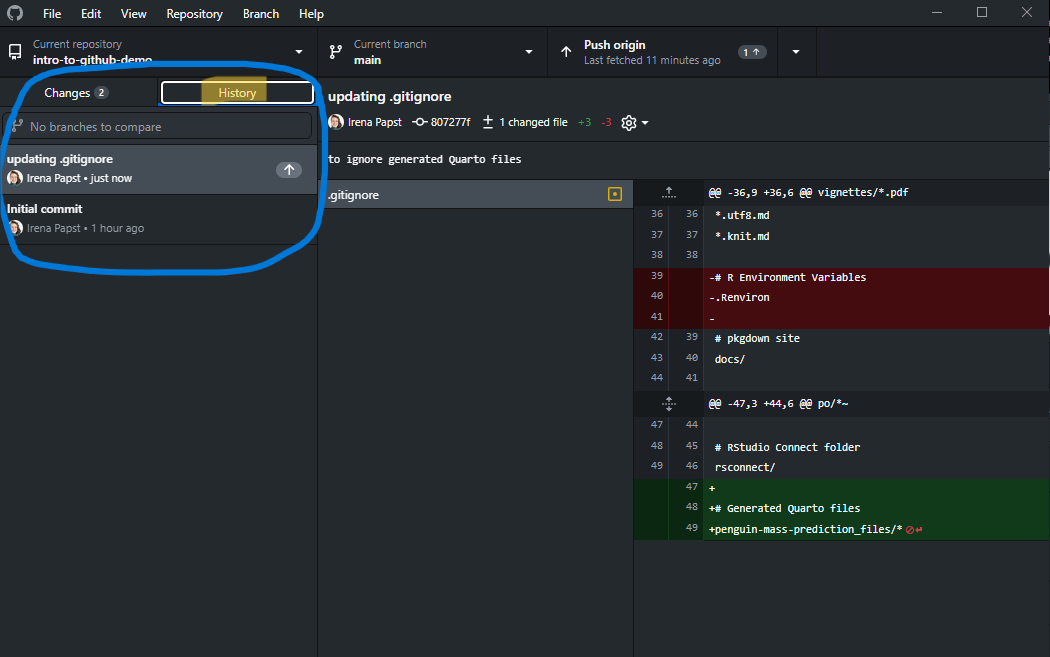Open the Push origin options dropdown arrow
This screenshot has width=1050, height=657.
coord(796,52)
